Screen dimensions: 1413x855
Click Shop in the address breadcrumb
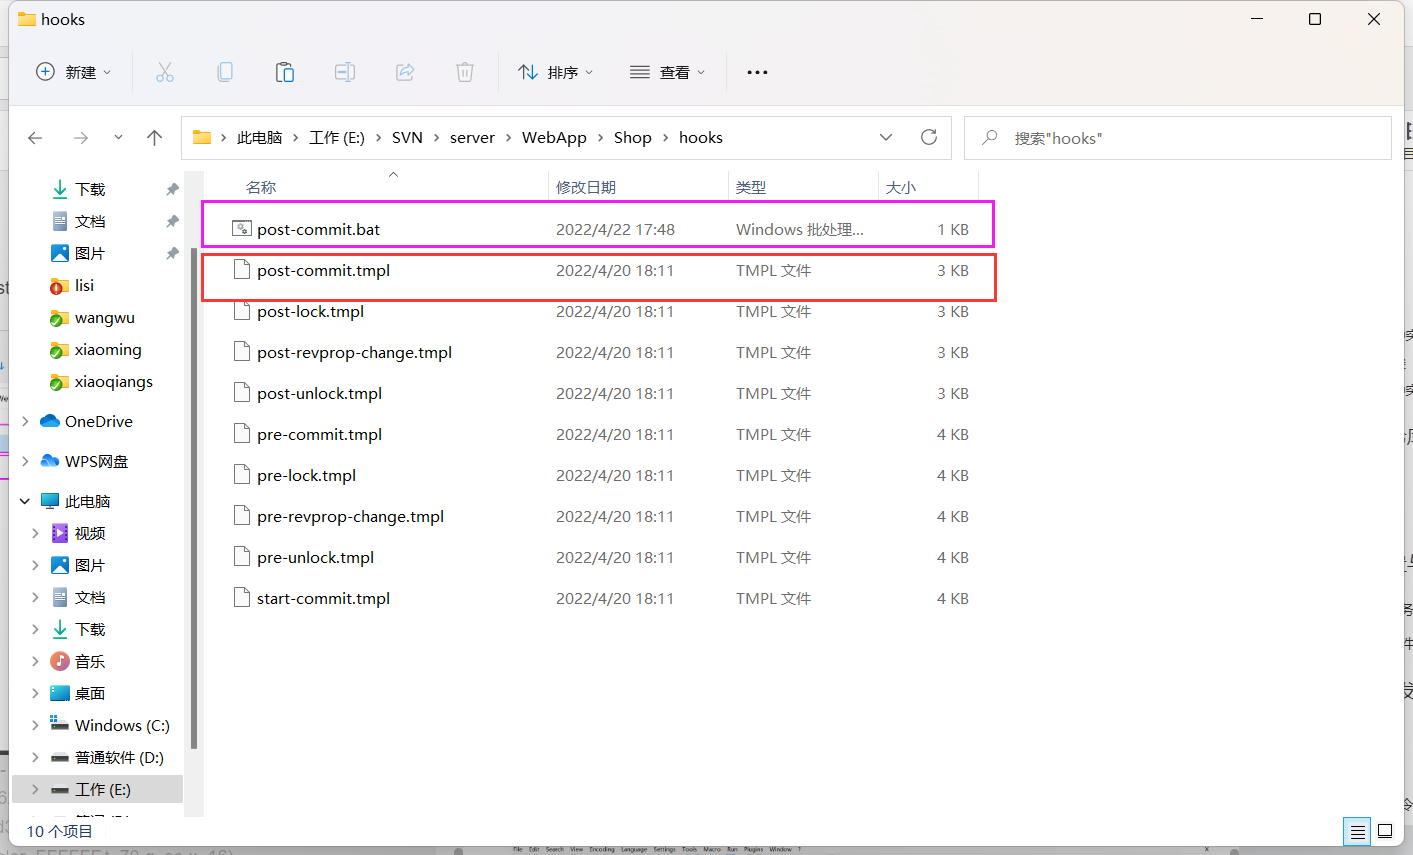pos(632,137)
